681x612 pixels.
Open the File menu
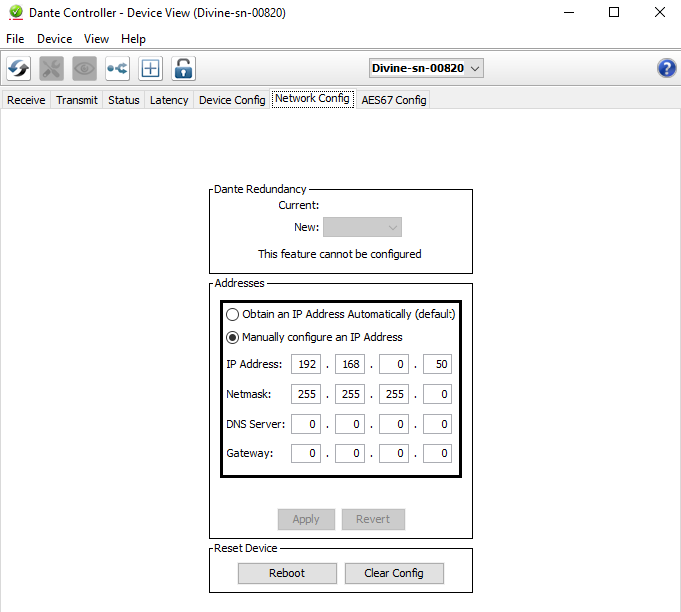[x=15, y=39]
